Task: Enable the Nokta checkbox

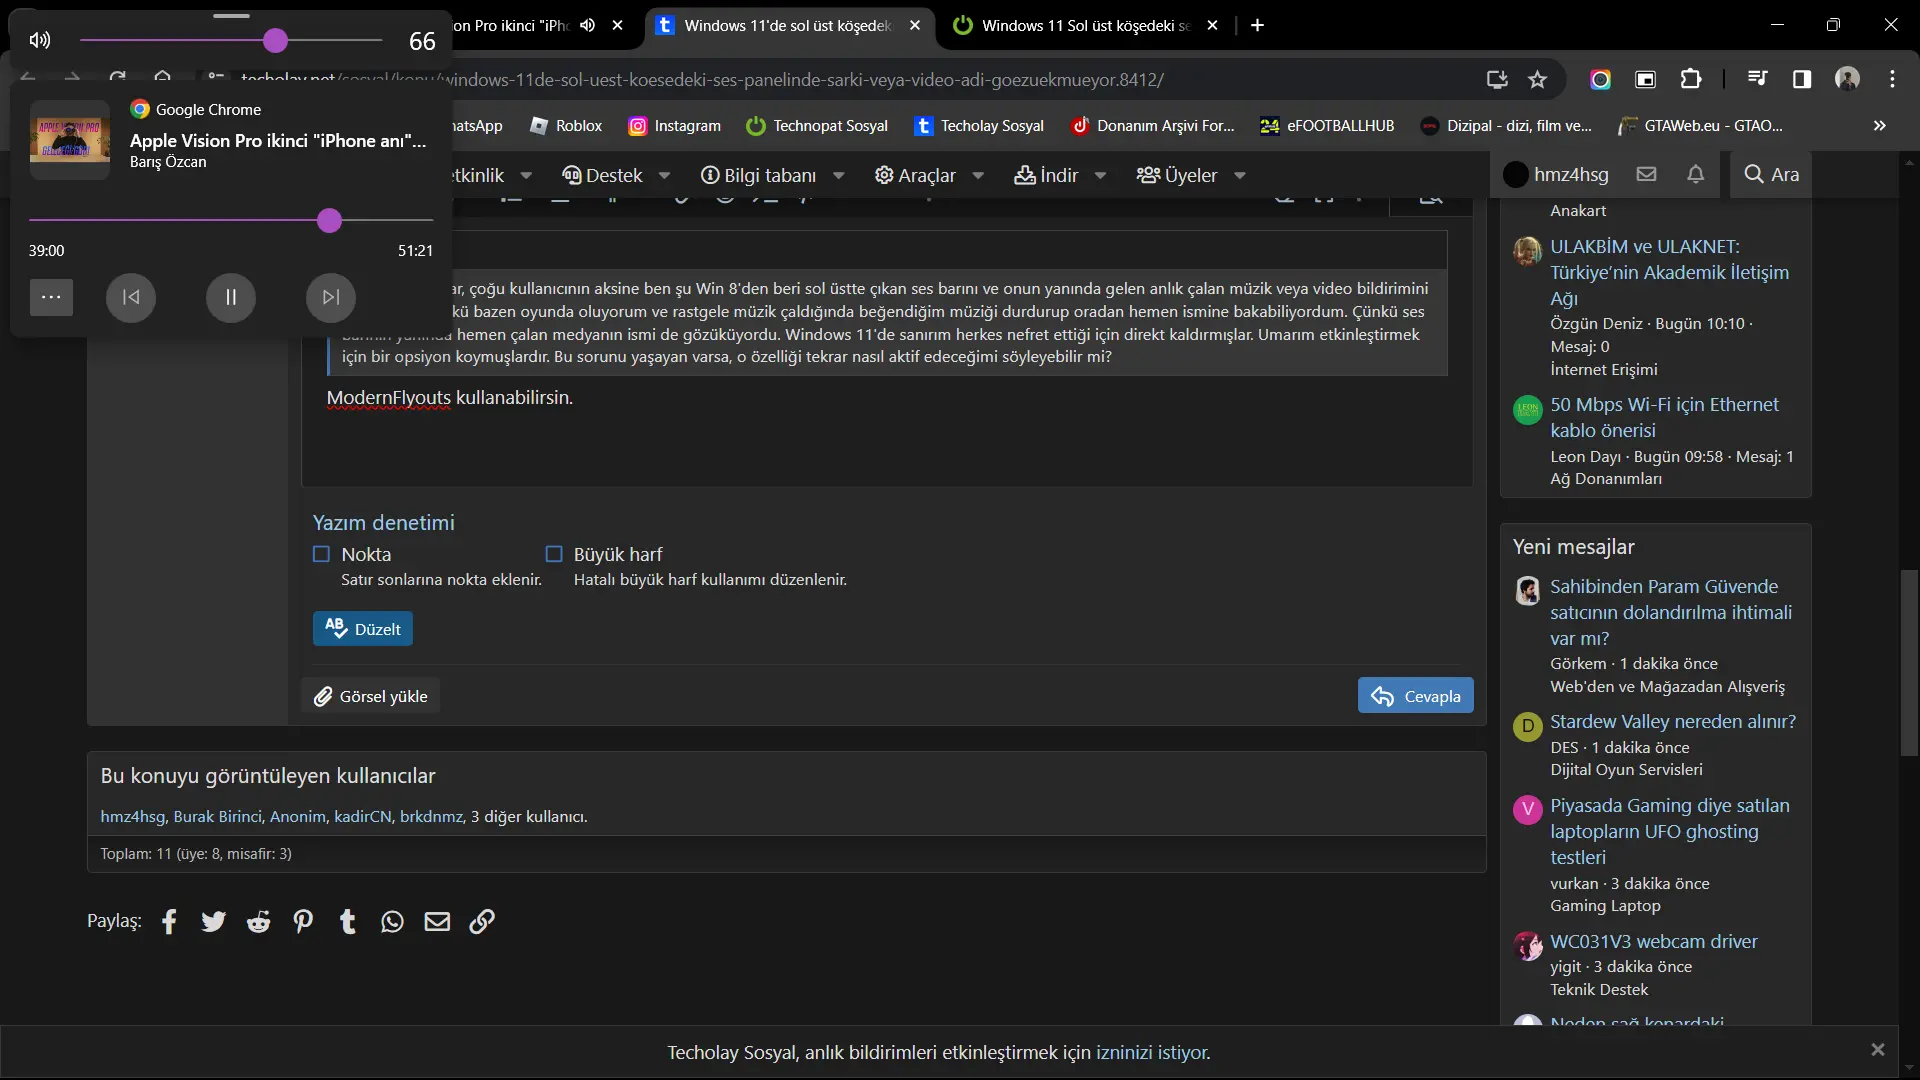Action: click(321, 554)
